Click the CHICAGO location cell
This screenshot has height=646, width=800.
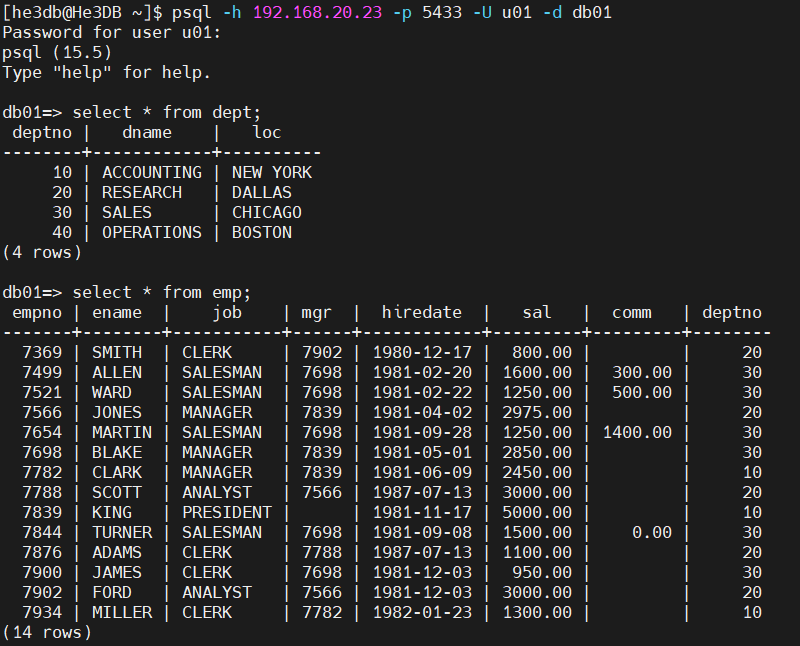point(267,212)
